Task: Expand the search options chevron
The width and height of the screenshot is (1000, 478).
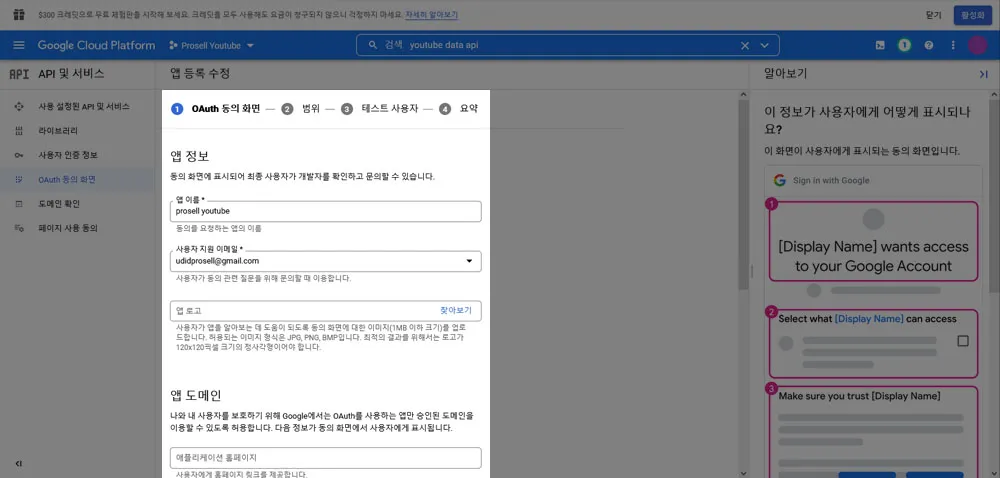Action: pos(765,45)
